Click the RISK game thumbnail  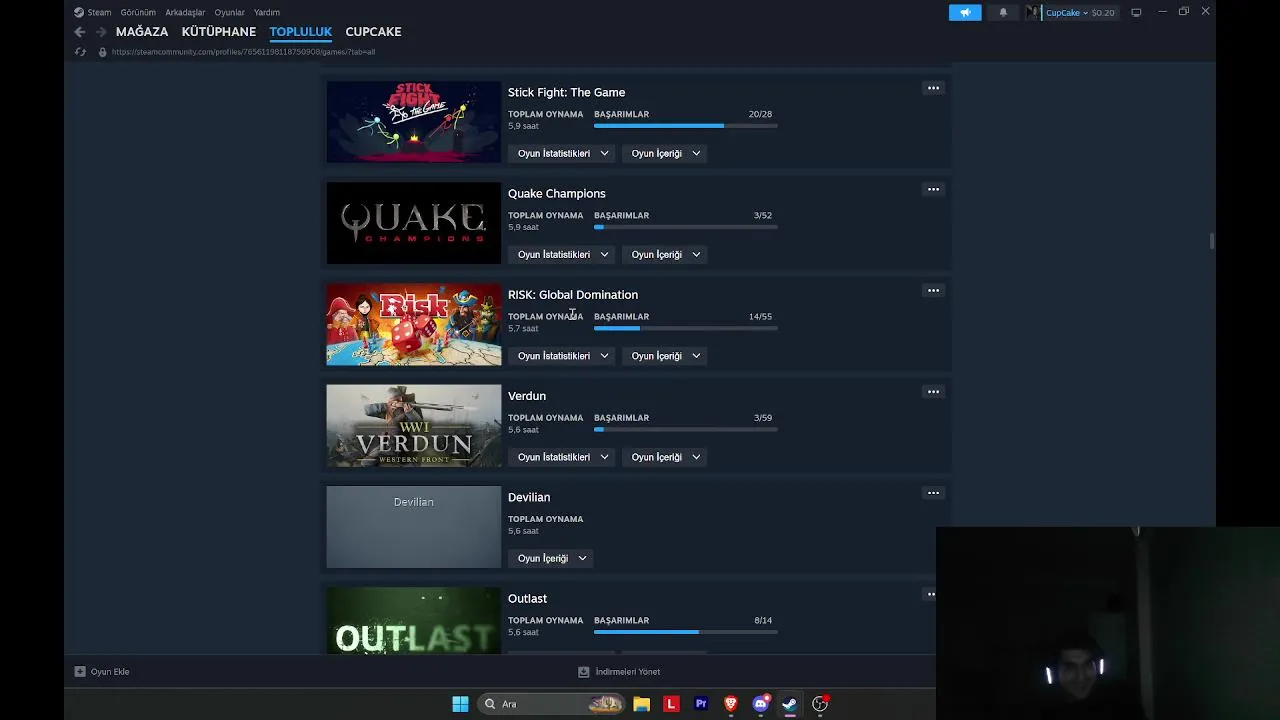413,325
